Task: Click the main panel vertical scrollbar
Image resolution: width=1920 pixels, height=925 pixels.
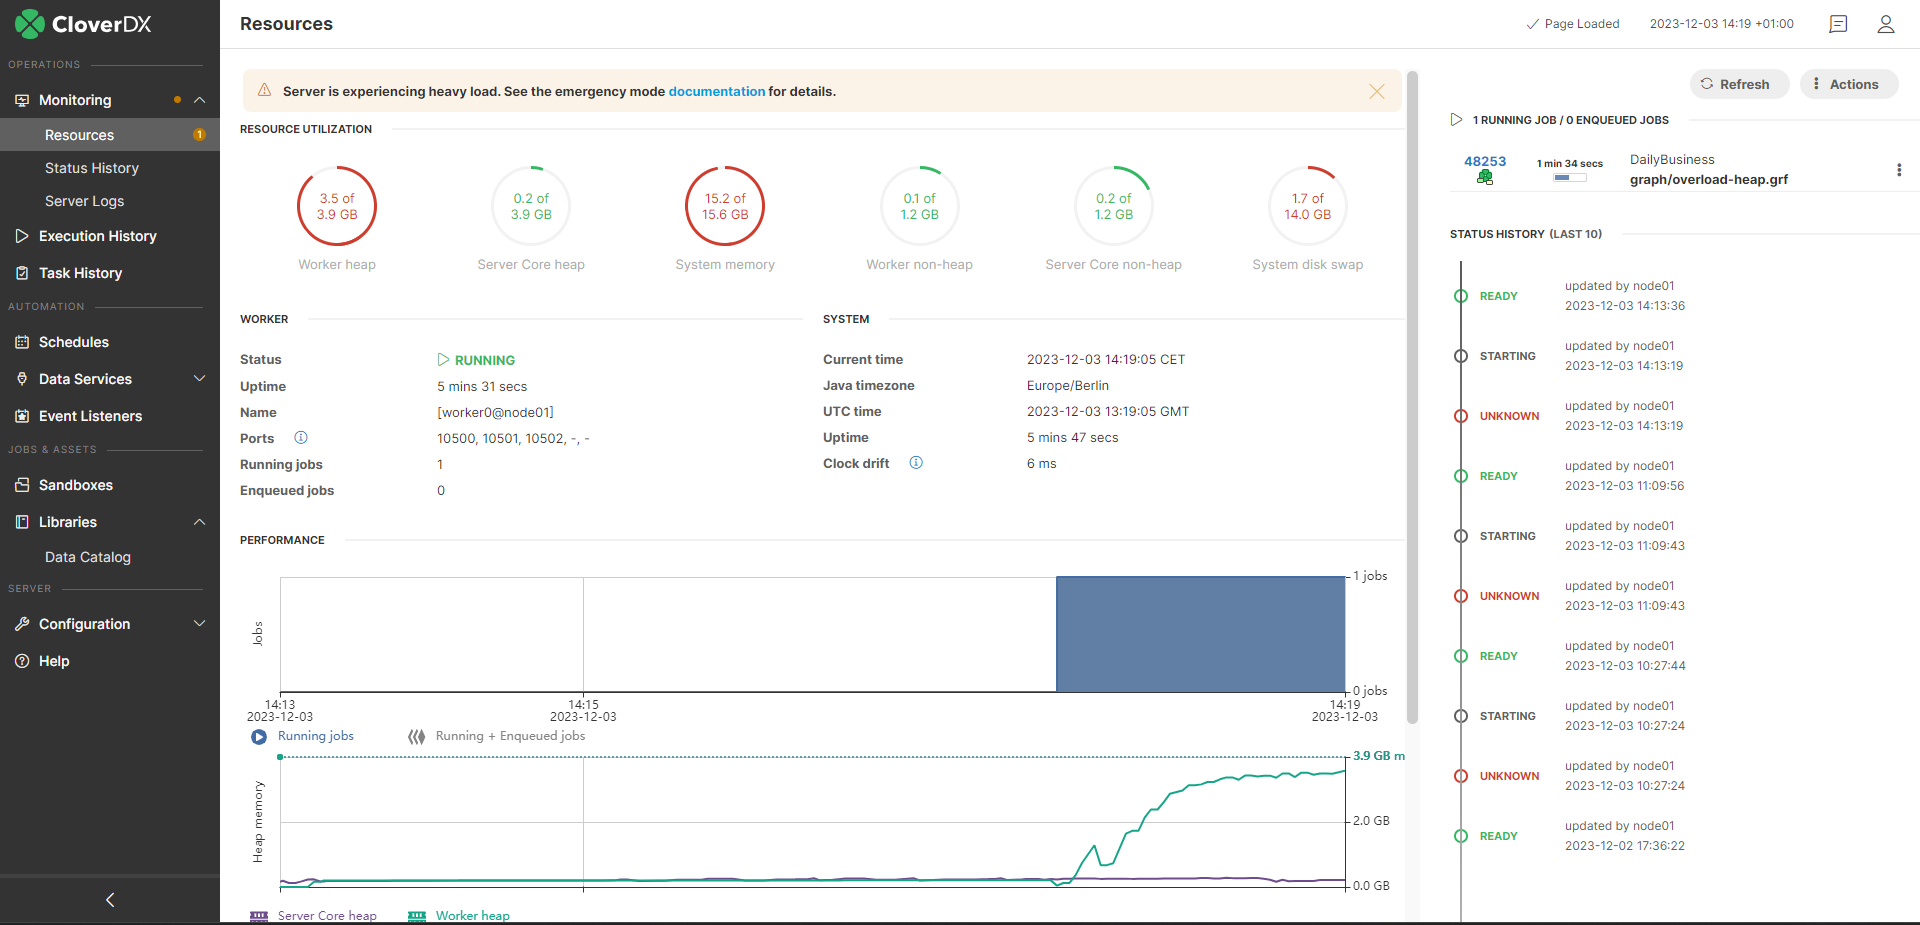Action: (1412, 400)
